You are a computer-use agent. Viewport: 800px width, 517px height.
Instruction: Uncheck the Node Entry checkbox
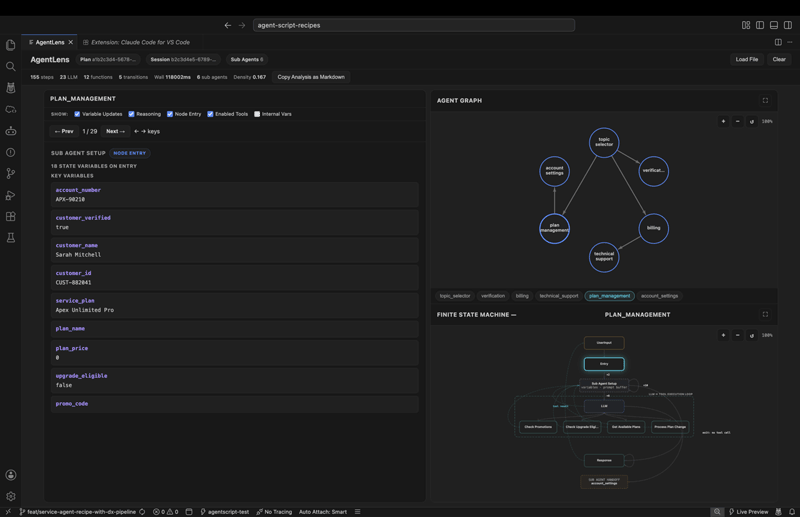point(170,114)
